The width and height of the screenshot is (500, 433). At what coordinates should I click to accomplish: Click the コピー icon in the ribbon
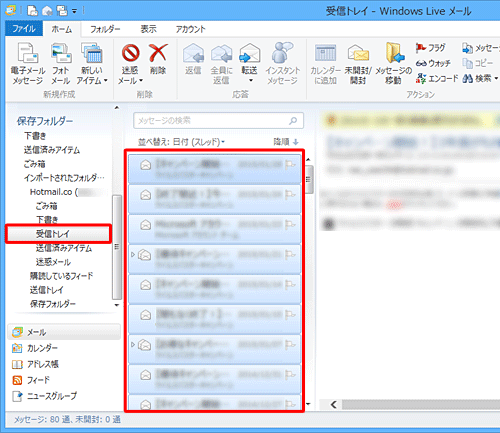467,63
